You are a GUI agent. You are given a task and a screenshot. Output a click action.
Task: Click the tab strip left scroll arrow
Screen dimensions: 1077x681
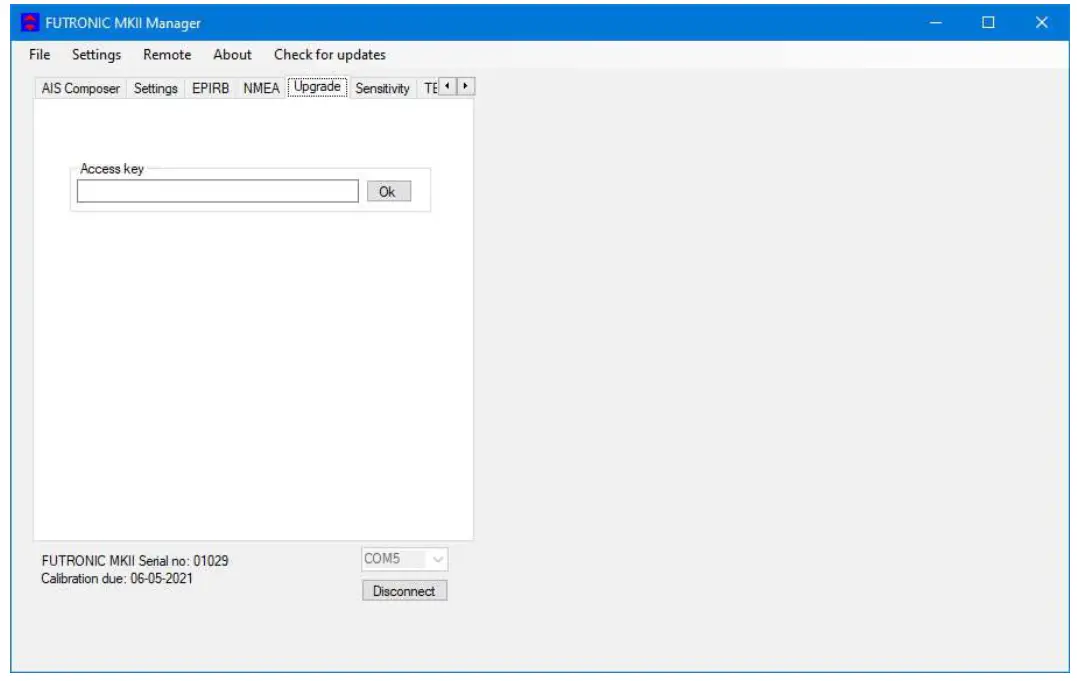tap(447, 87)
